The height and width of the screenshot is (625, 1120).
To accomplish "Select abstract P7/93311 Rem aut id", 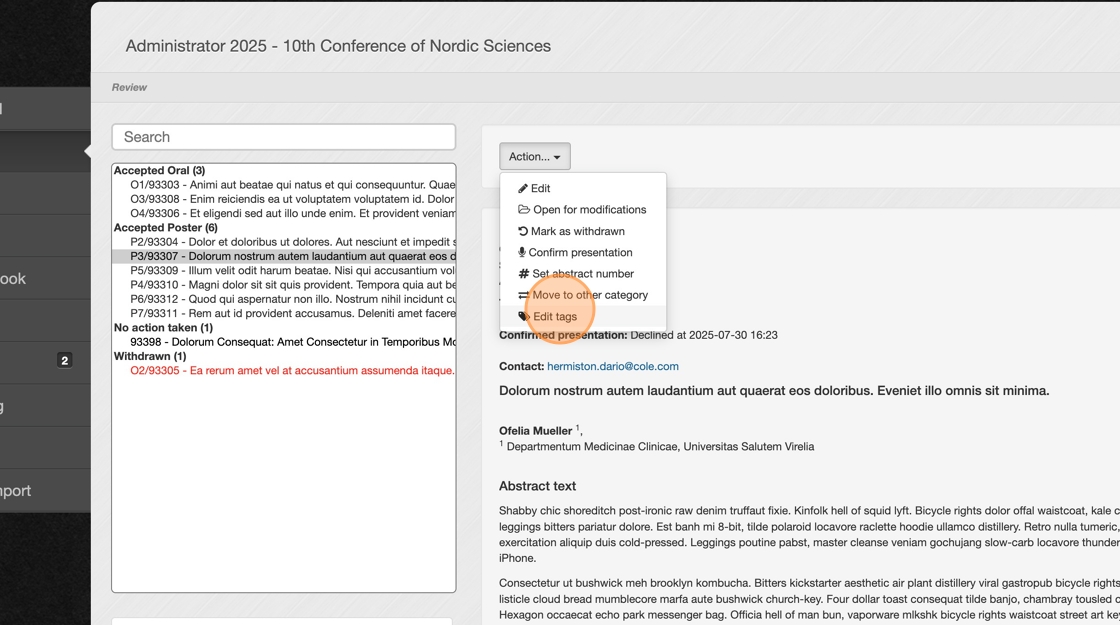I will click(x=284, y=314).
